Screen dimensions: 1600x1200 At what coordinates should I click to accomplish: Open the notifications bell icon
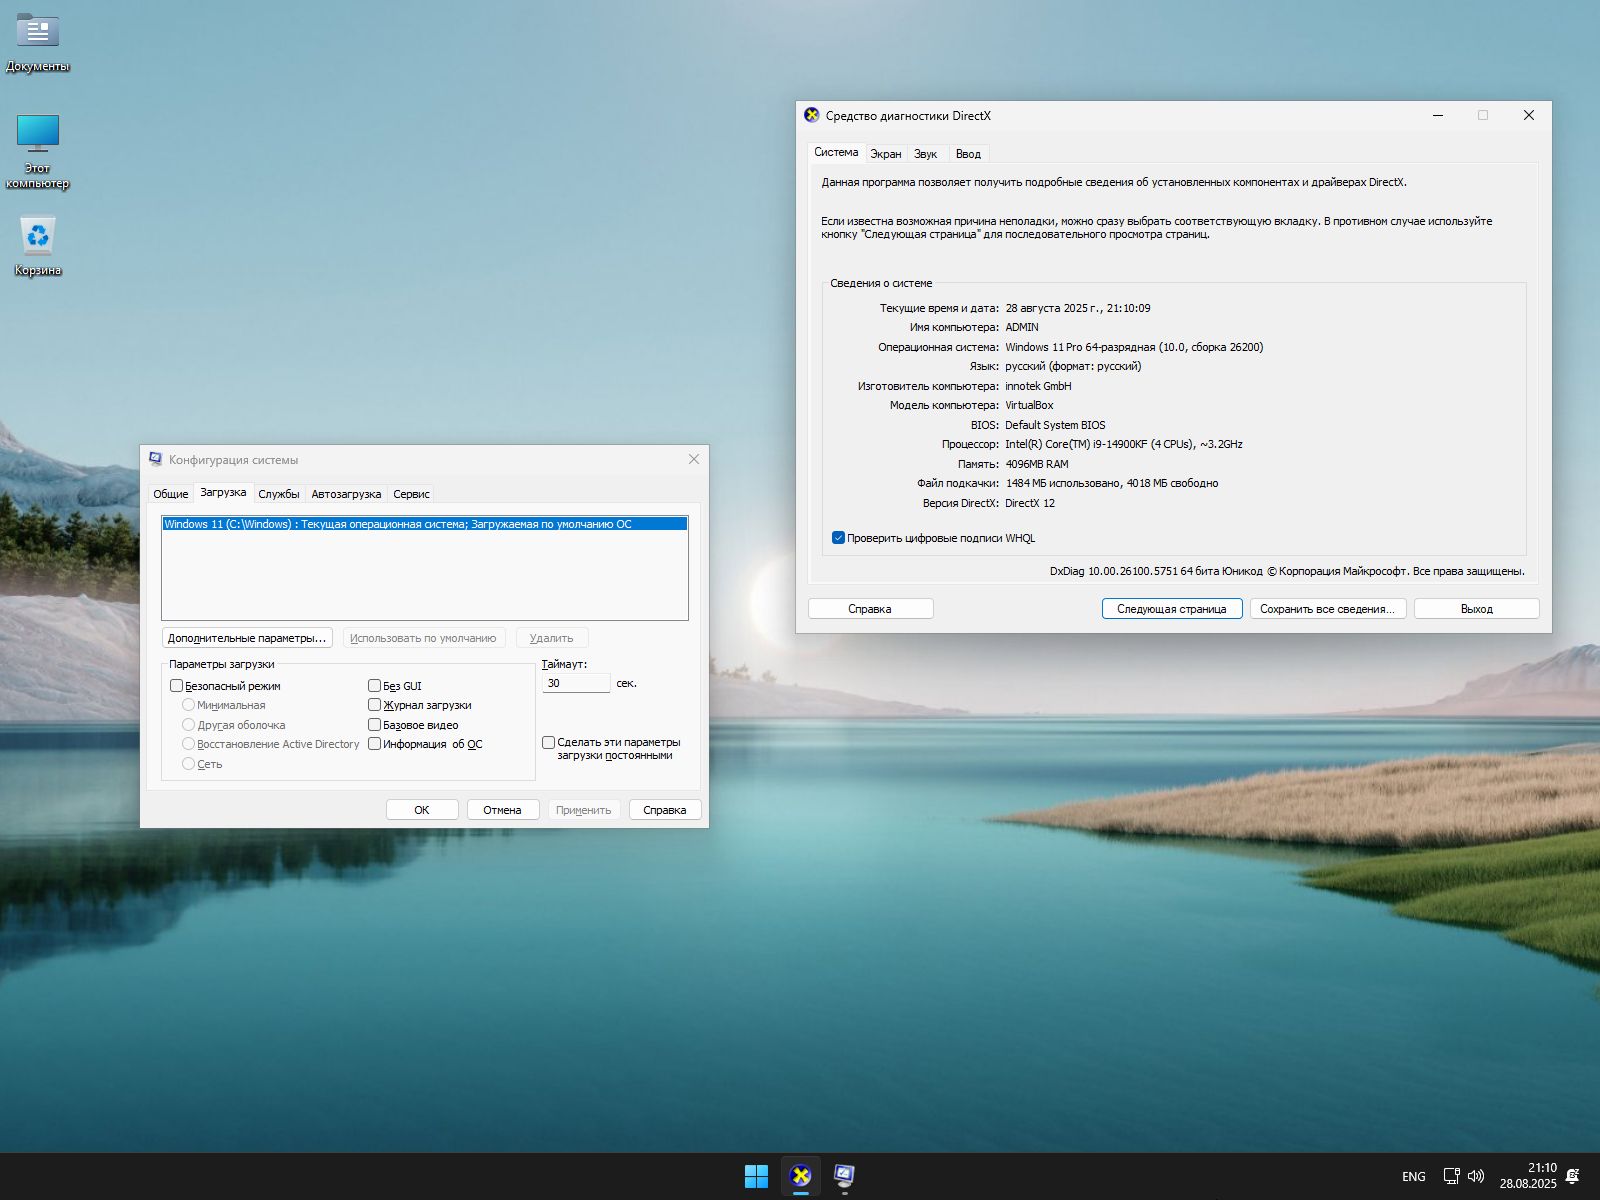1573,1176
